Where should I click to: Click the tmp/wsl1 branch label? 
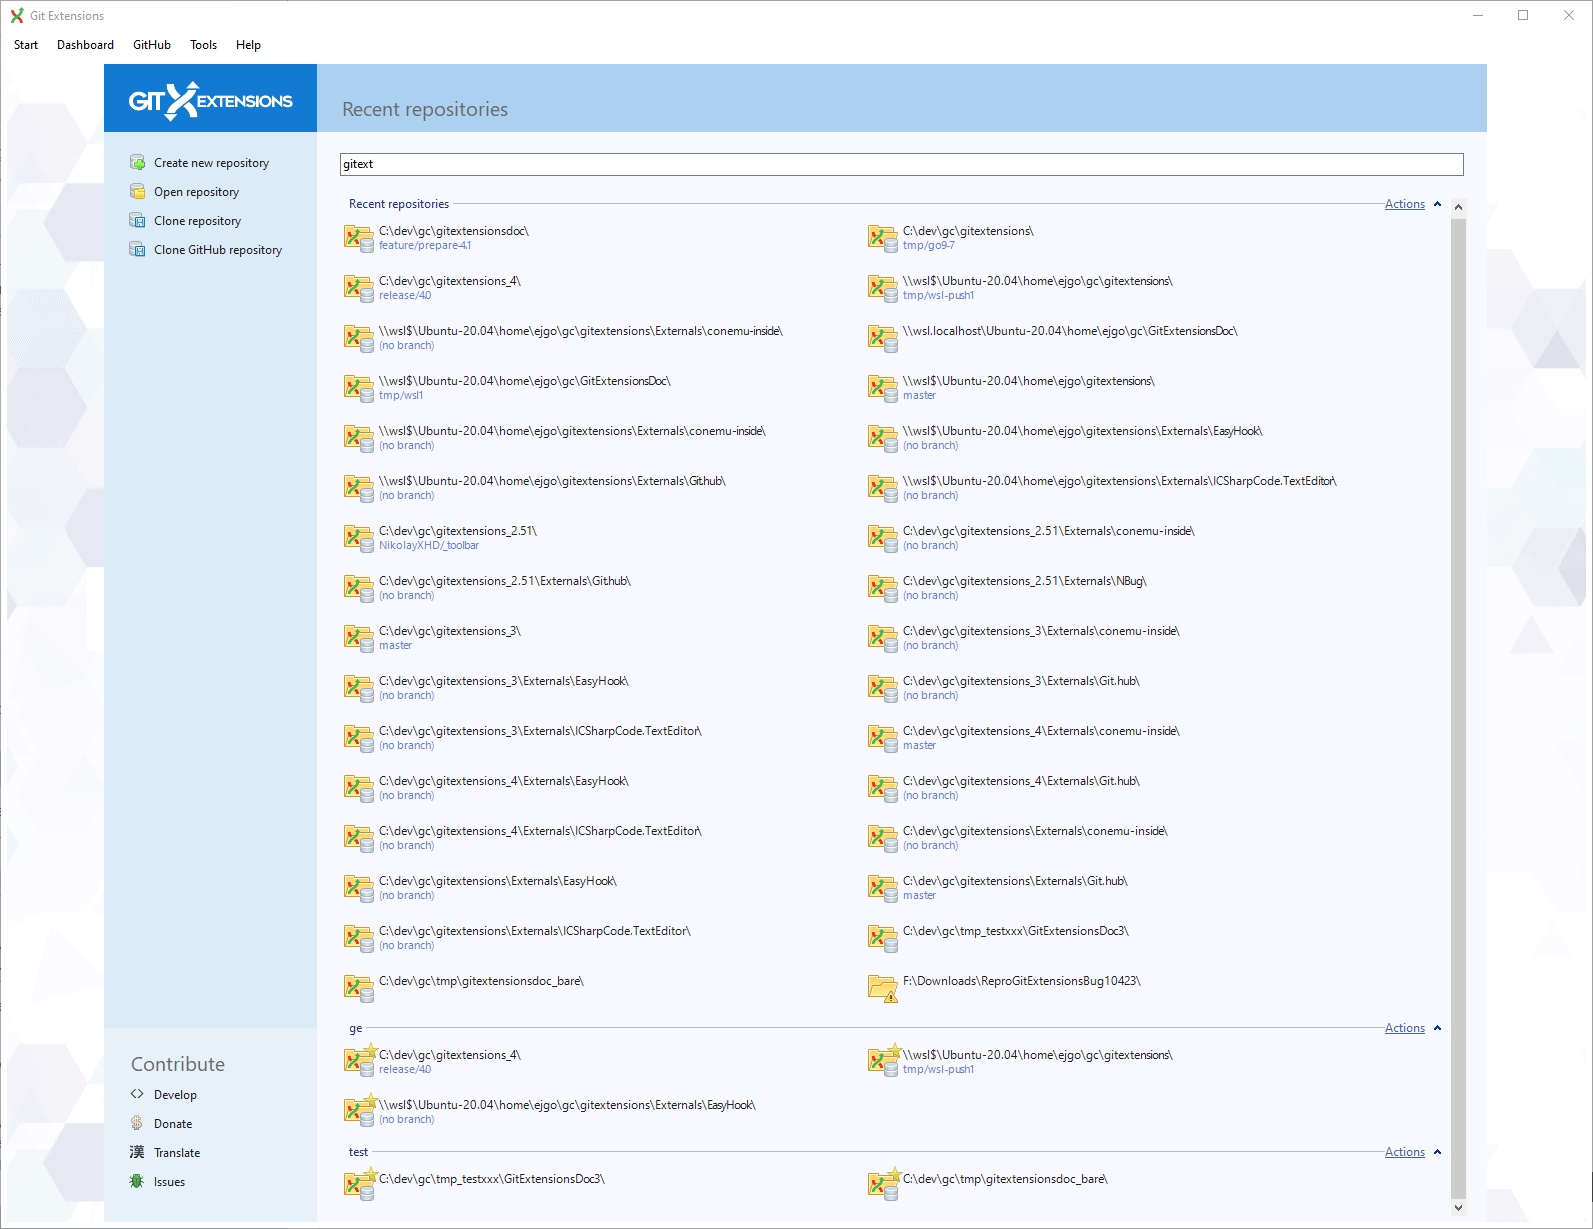(401, 396)
